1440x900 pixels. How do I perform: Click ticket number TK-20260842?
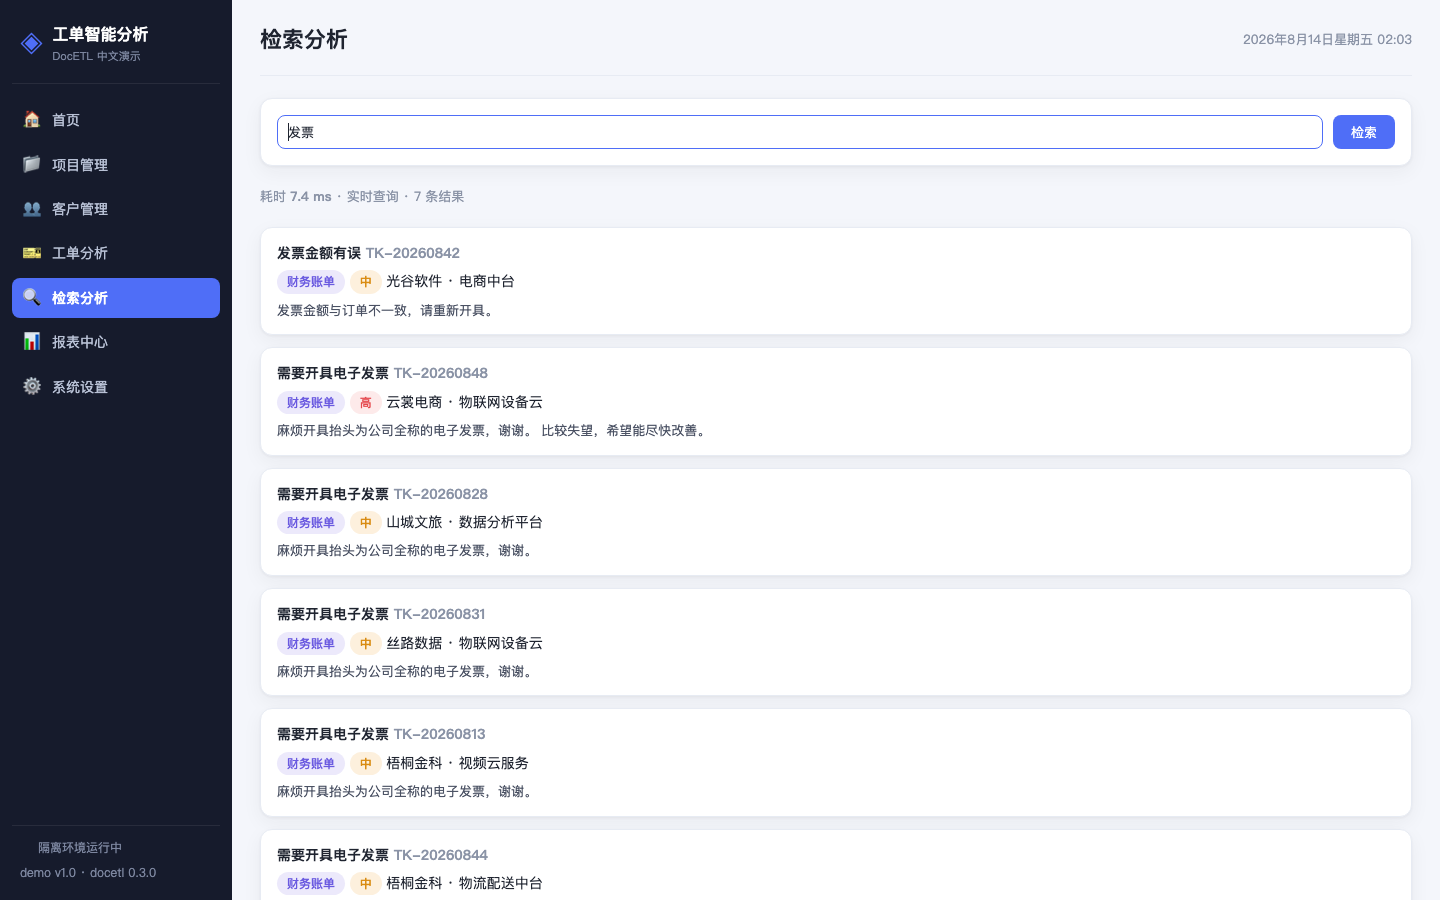pyautogui.click(x=412, y=253)
